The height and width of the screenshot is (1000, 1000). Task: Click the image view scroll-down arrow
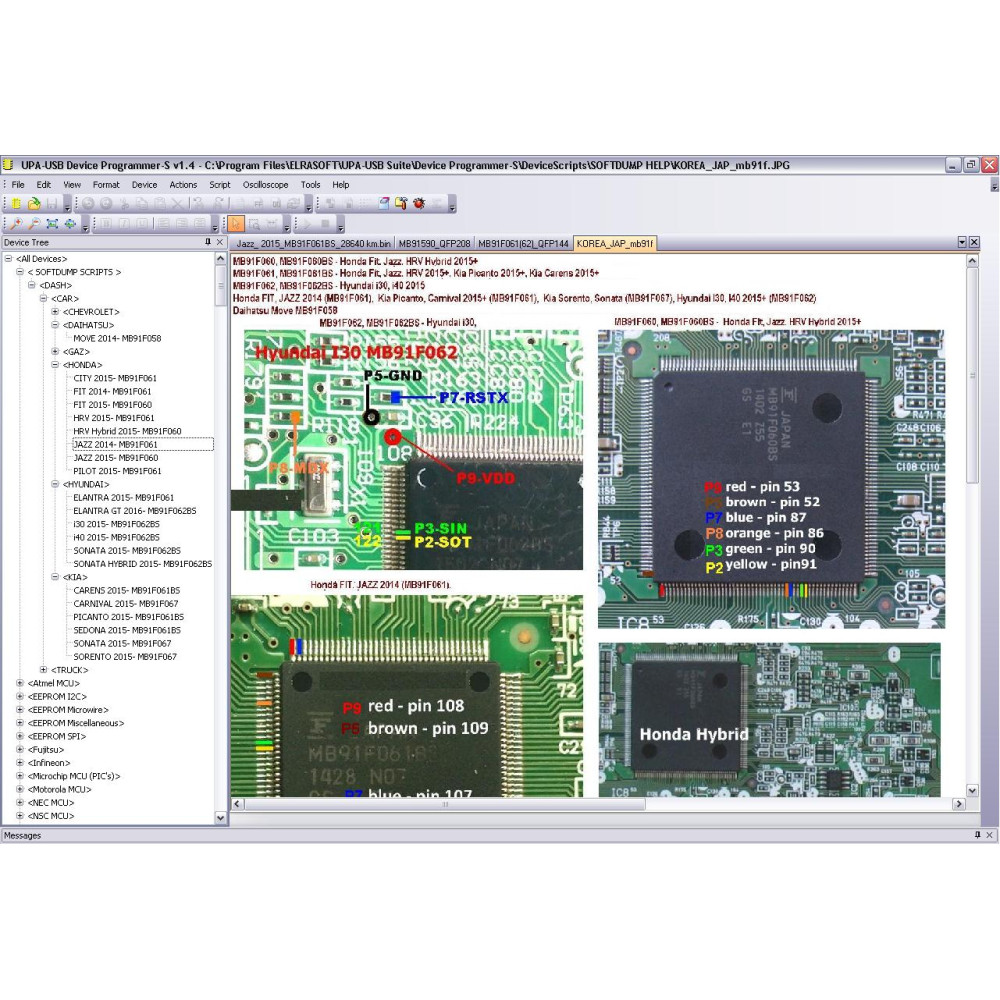[972, 791]
